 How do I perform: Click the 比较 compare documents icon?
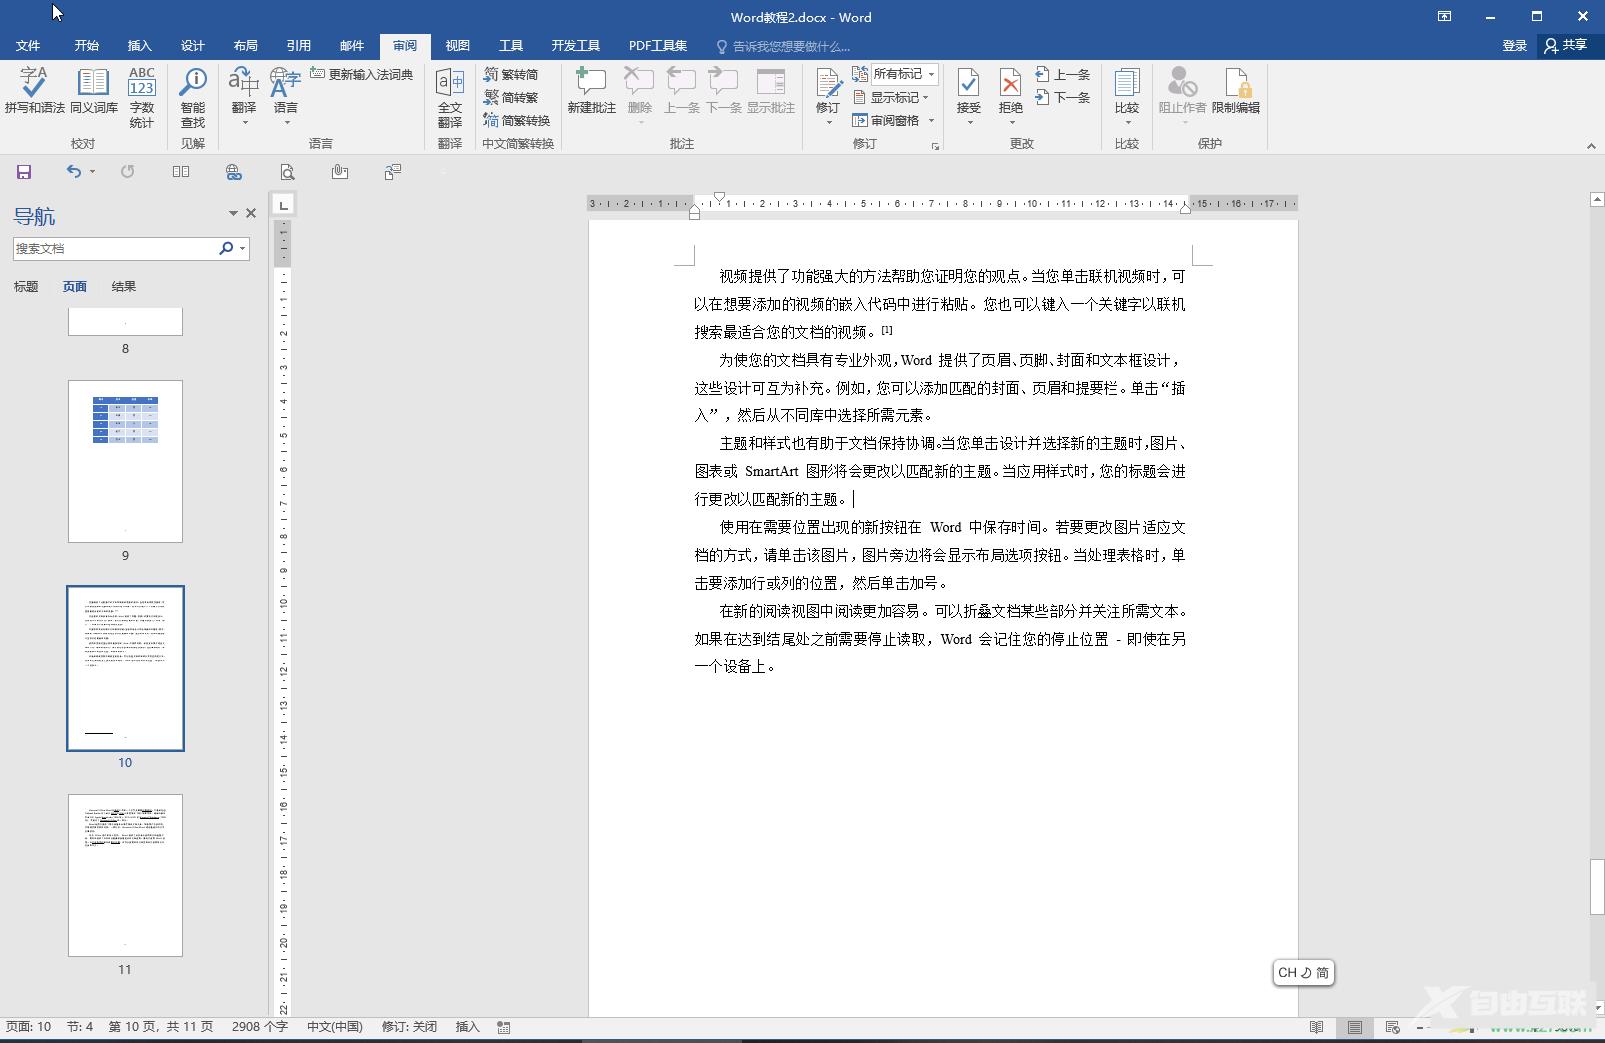coord(1127,91)
